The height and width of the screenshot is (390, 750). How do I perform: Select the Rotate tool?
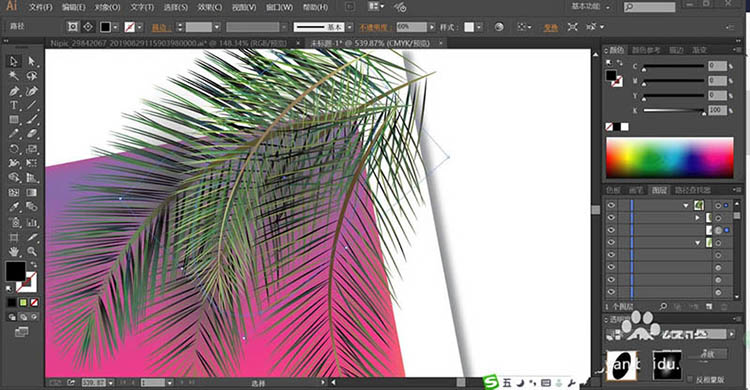click(13, 149)
